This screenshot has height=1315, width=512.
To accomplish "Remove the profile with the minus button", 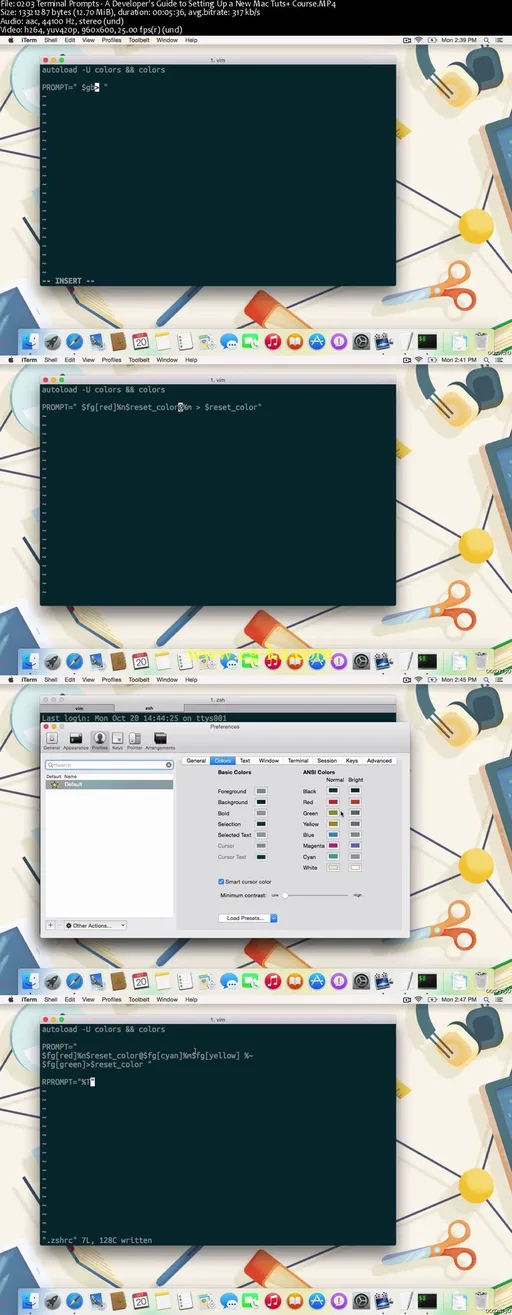I will pos(59,925).
